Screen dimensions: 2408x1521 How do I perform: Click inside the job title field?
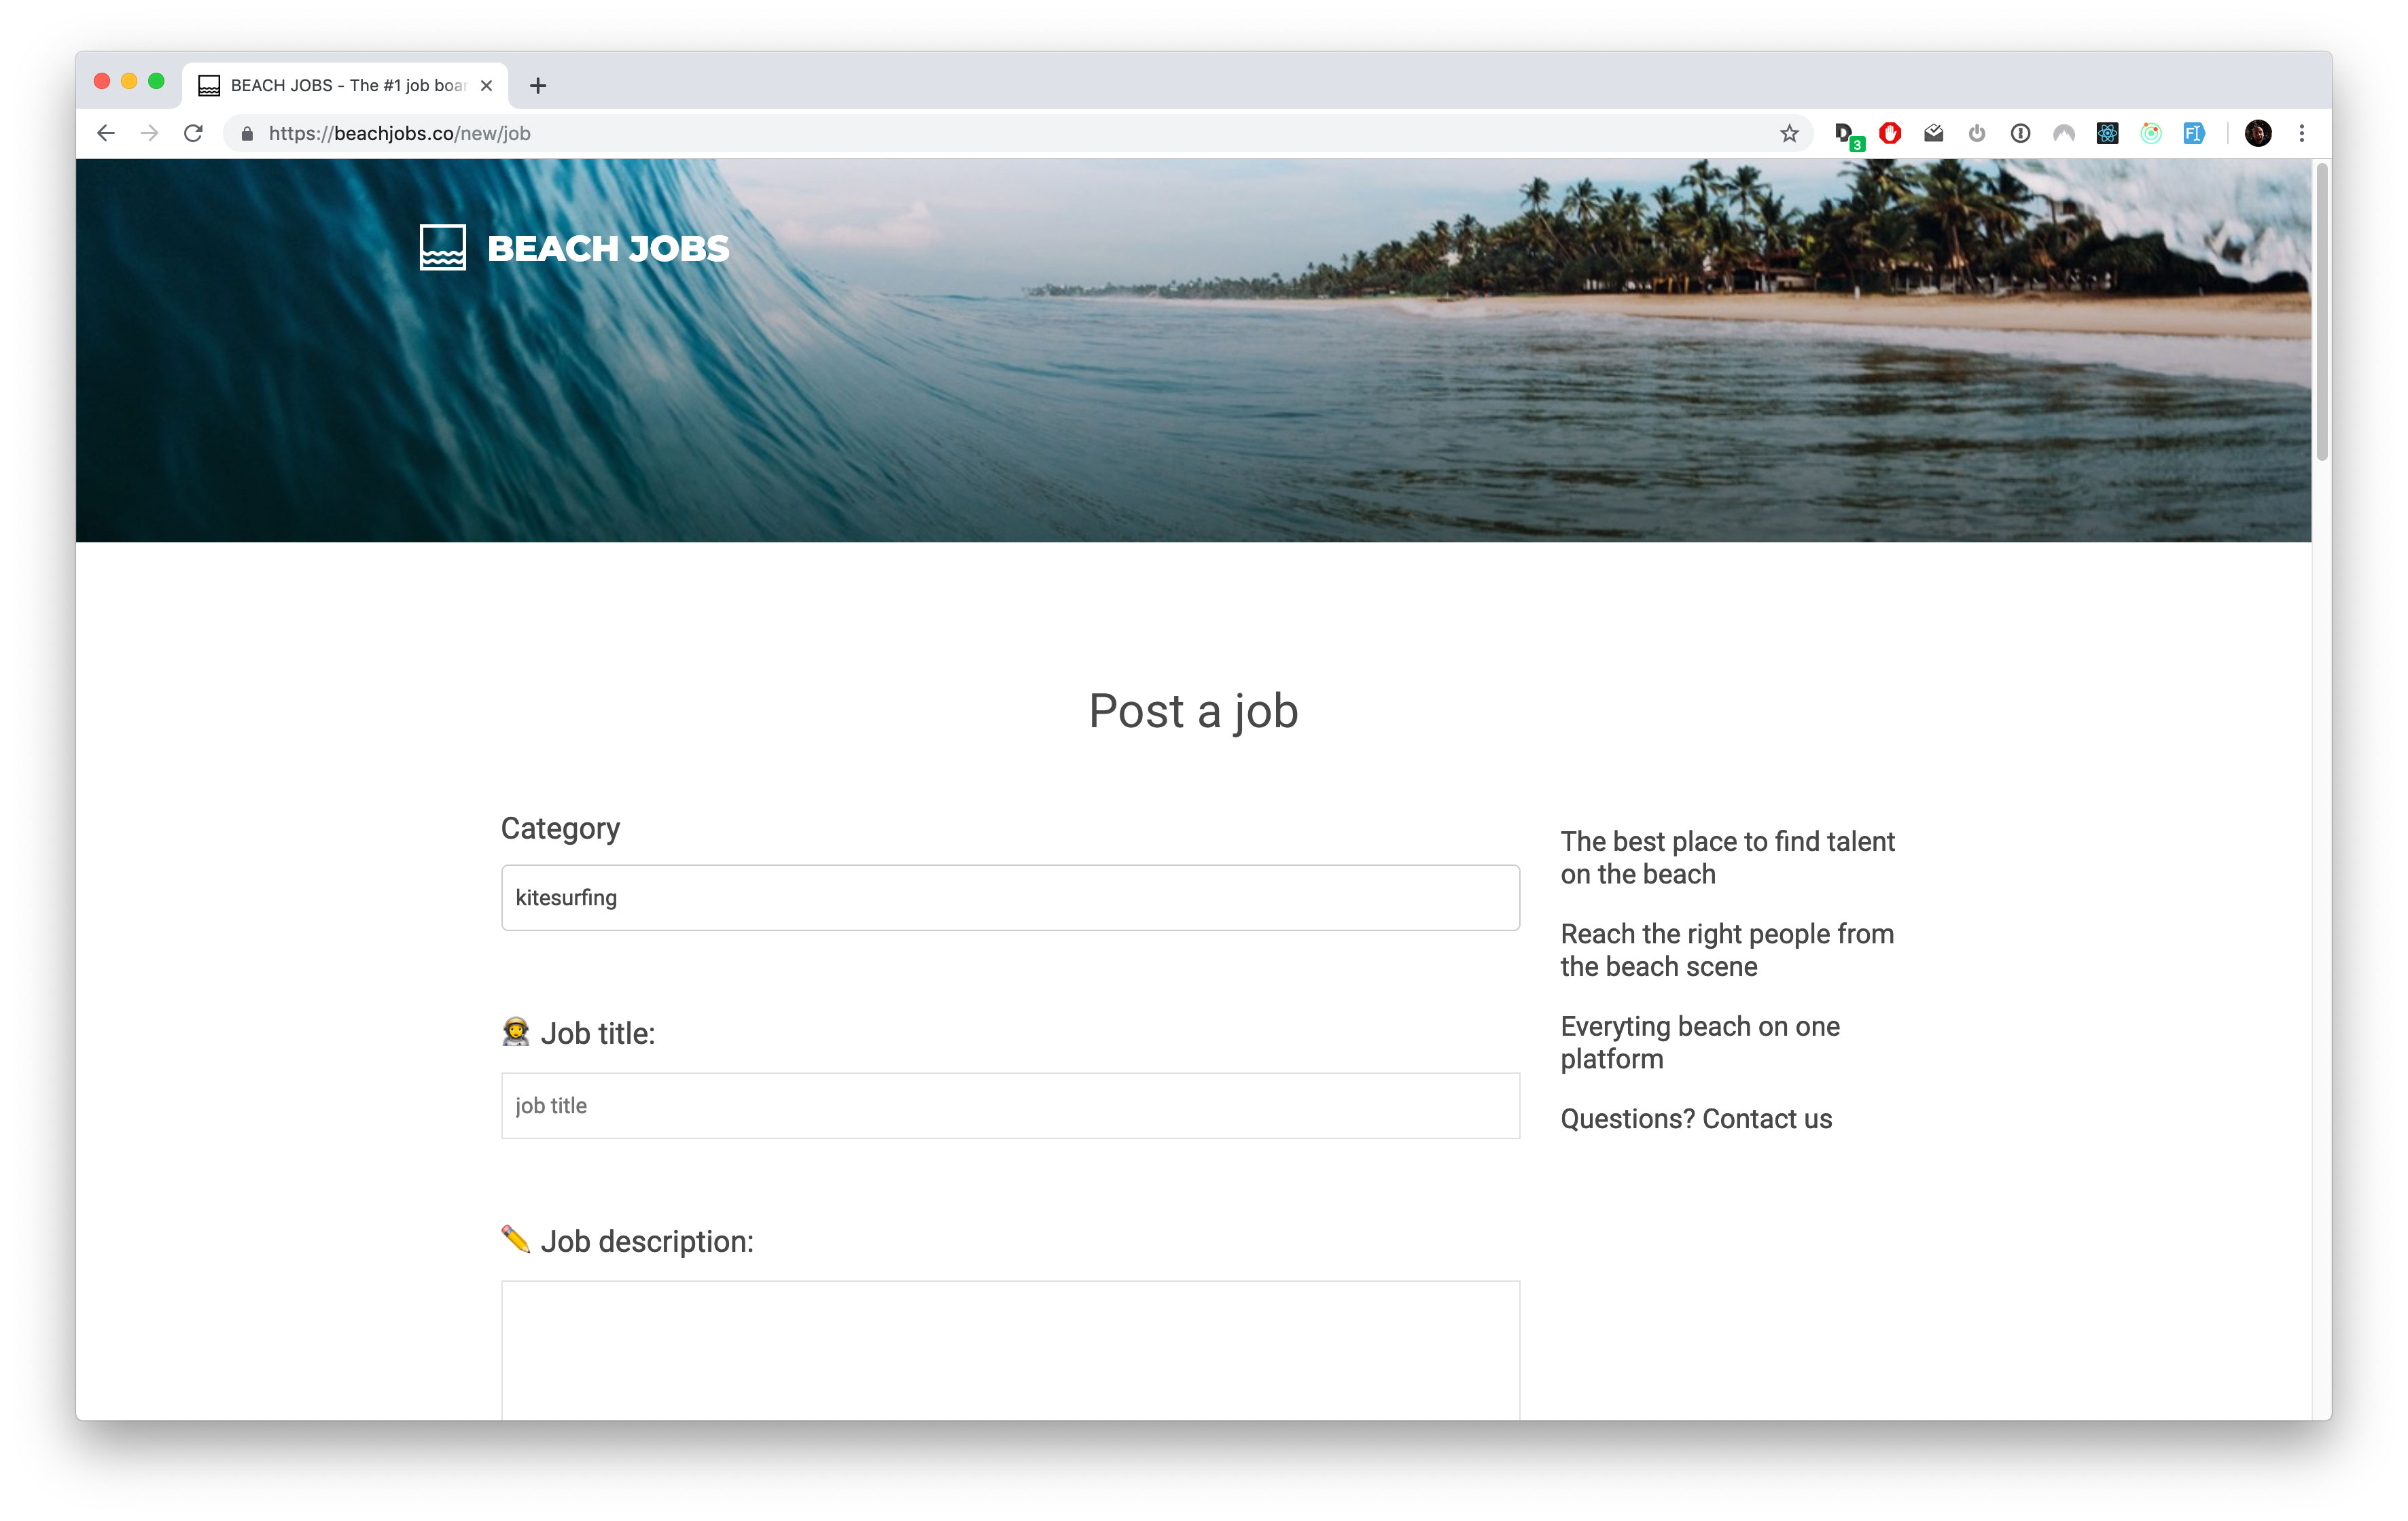(1009, 1105)
